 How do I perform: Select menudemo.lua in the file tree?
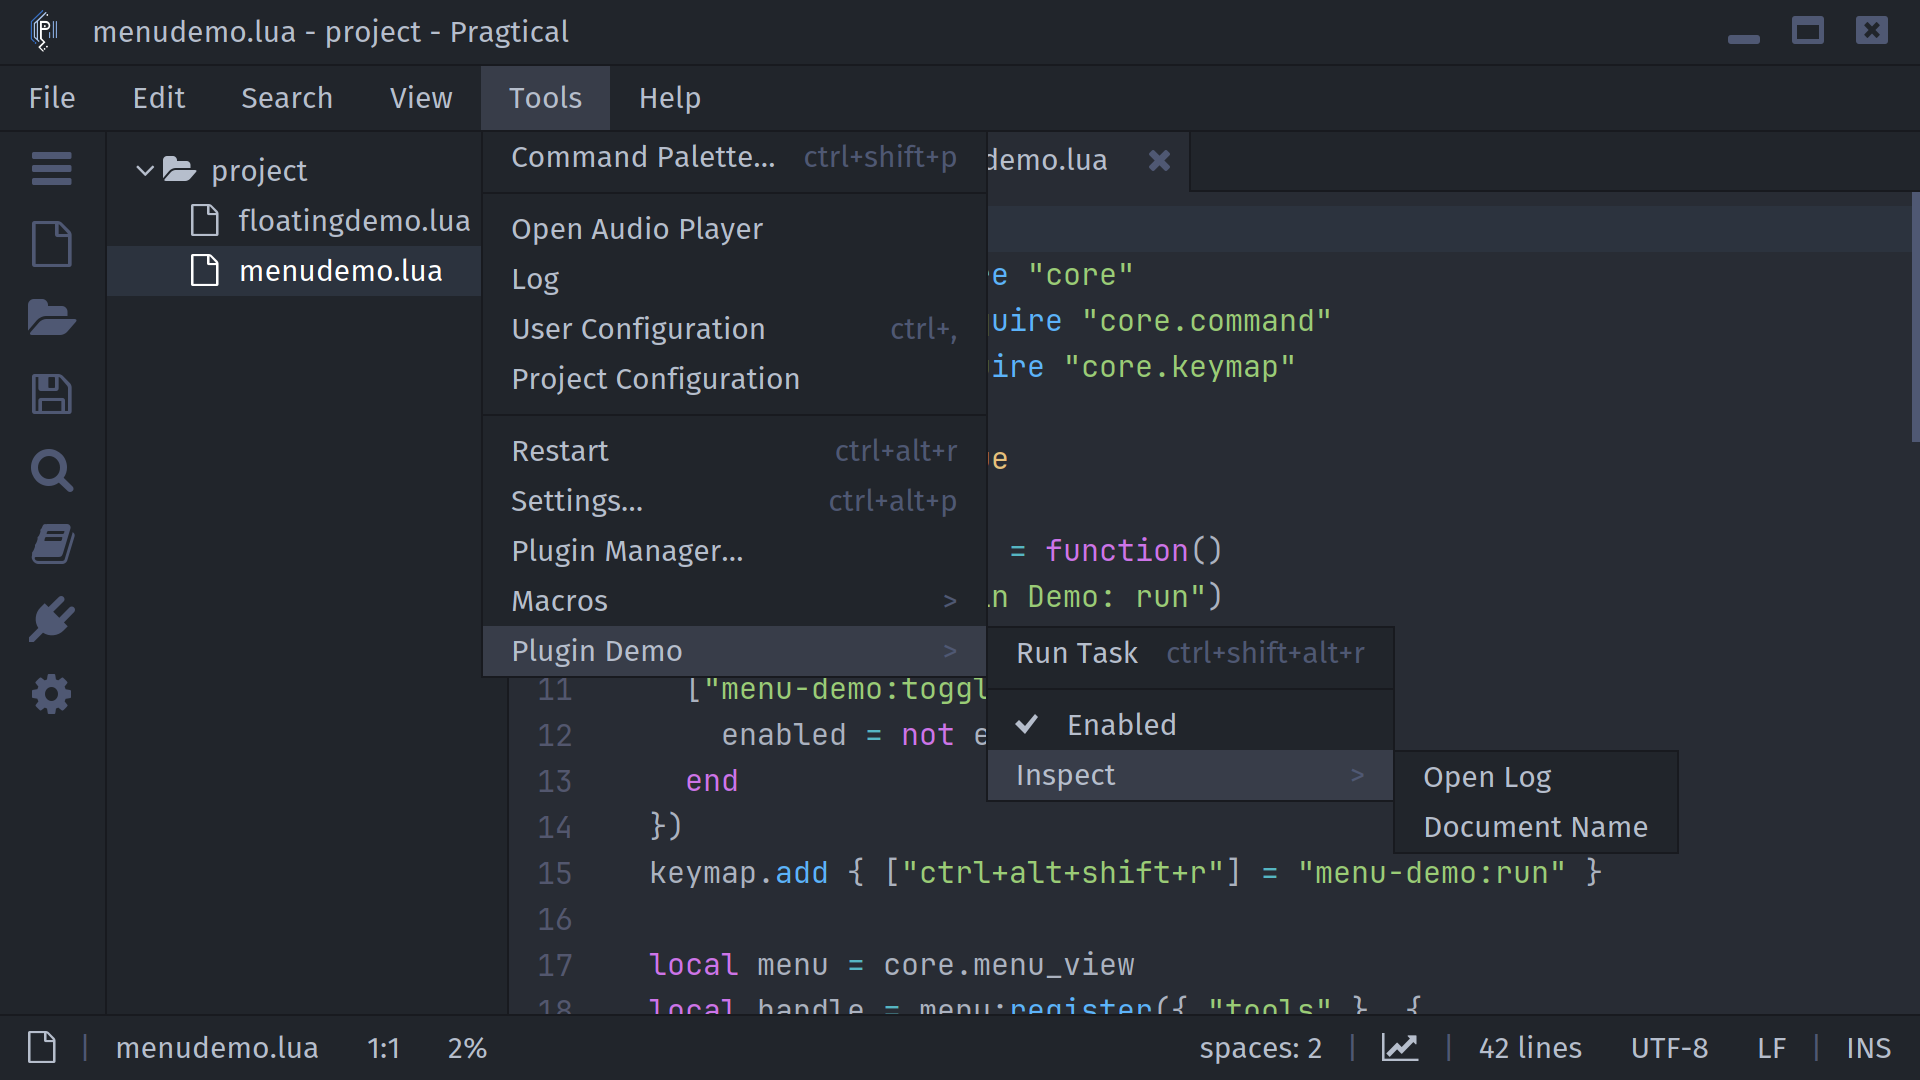(x=294, y=270)
